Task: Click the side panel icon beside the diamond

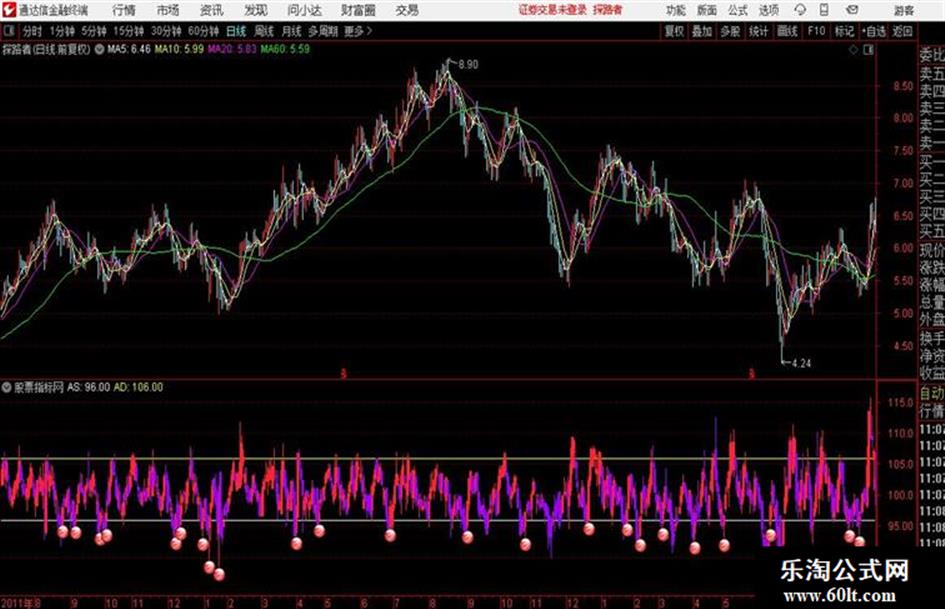Action: 868,50
